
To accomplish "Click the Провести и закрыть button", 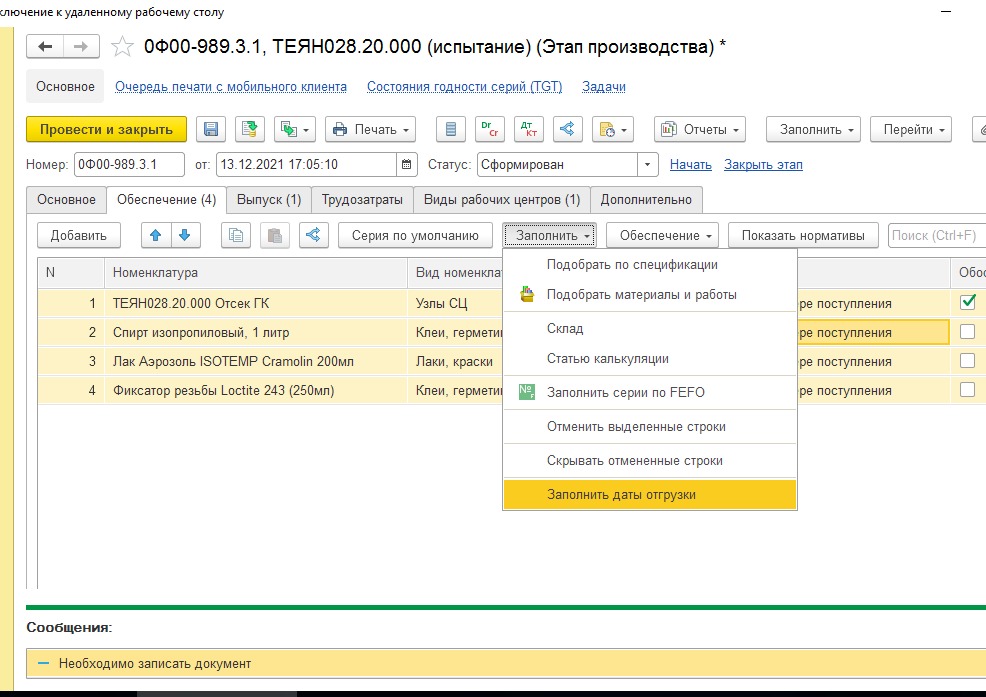I will click(106, 129).
